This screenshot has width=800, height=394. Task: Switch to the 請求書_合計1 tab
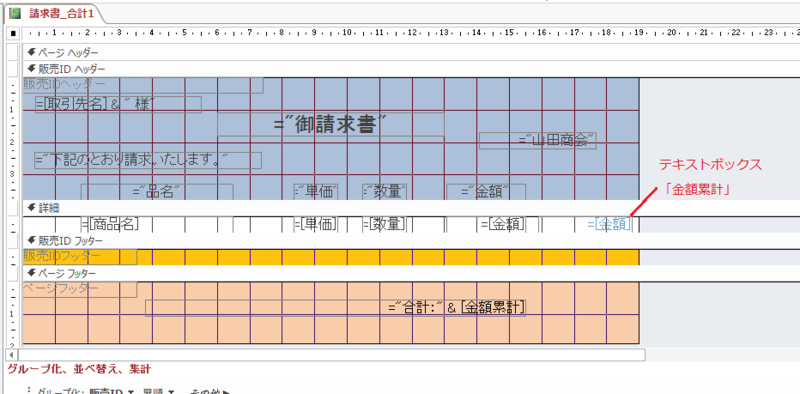click(x=54, y=14)
